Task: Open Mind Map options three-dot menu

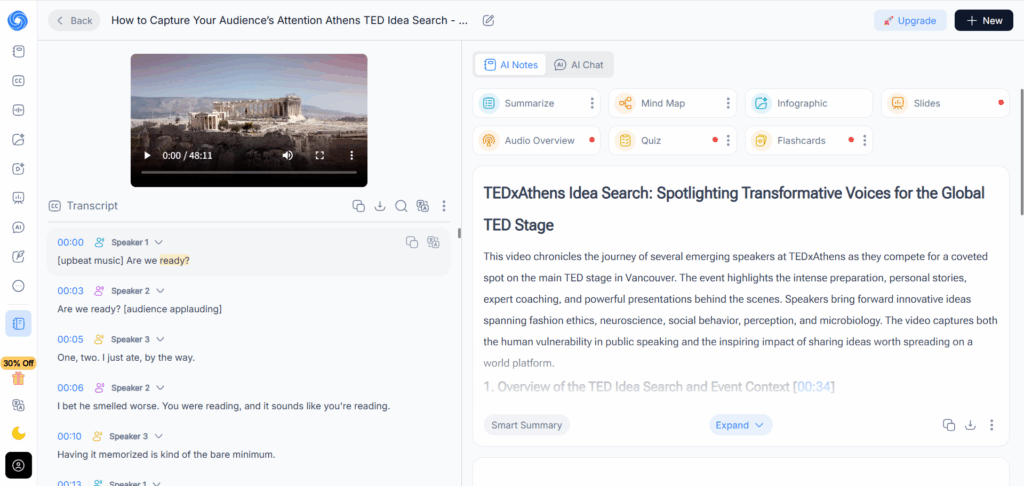Action: [x=728, y=103]
